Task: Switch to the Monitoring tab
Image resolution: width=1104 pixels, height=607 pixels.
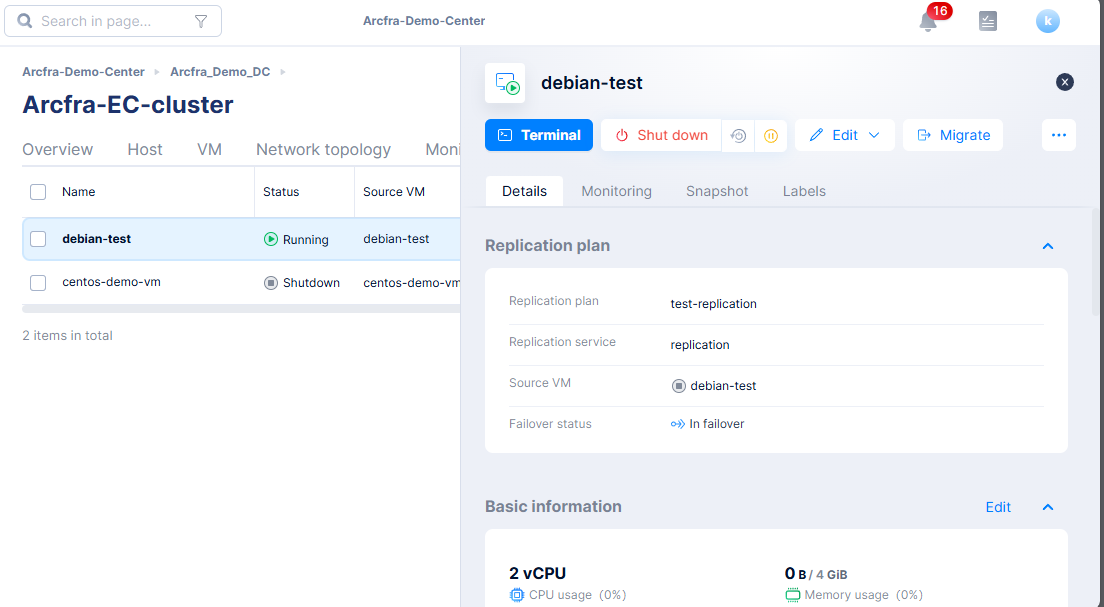Action: coord(616,191)
